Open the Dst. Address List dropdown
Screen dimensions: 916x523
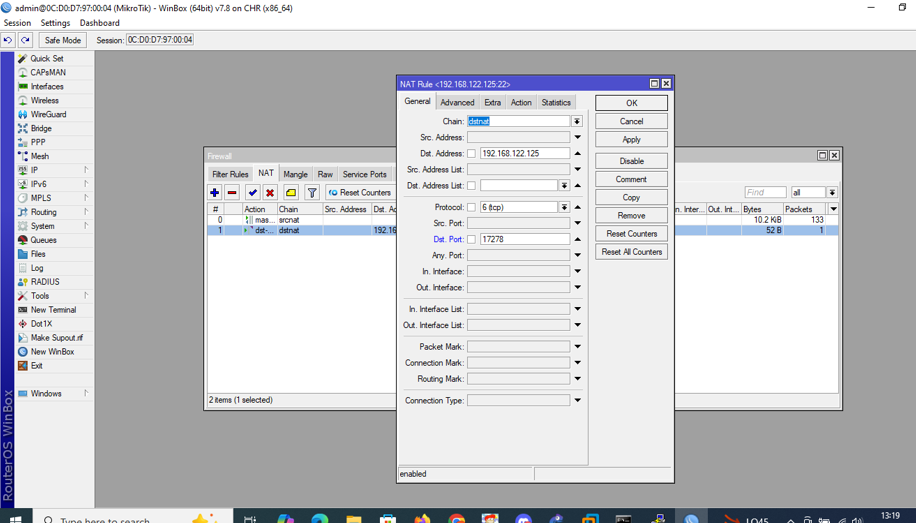564,186
